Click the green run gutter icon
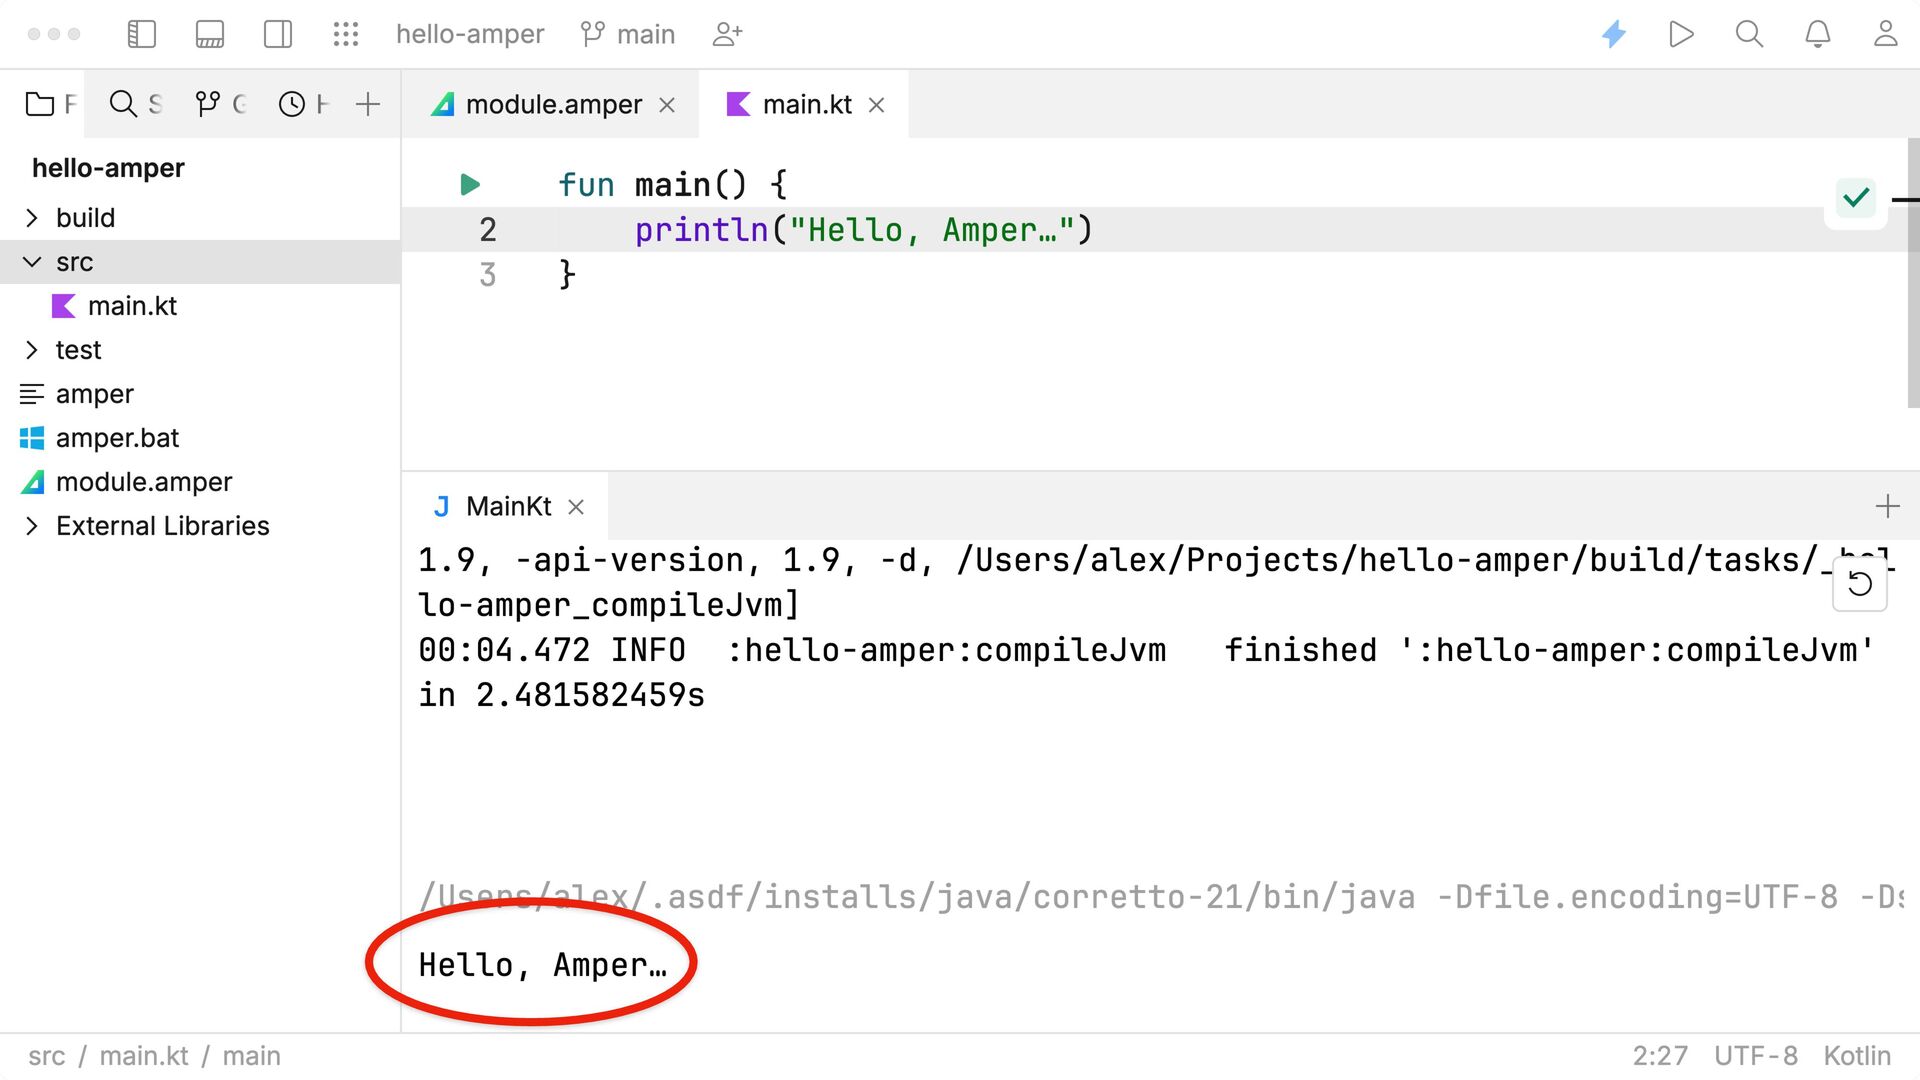 pyautogui.click(x=470, y=184)
